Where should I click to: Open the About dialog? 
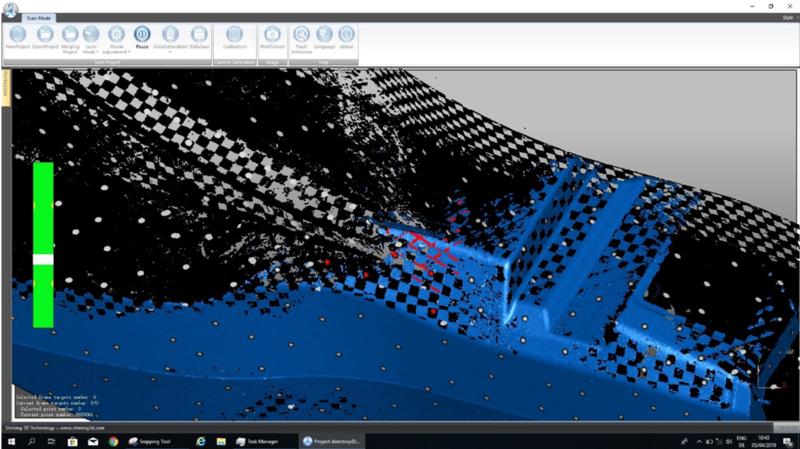click(346, 36)
